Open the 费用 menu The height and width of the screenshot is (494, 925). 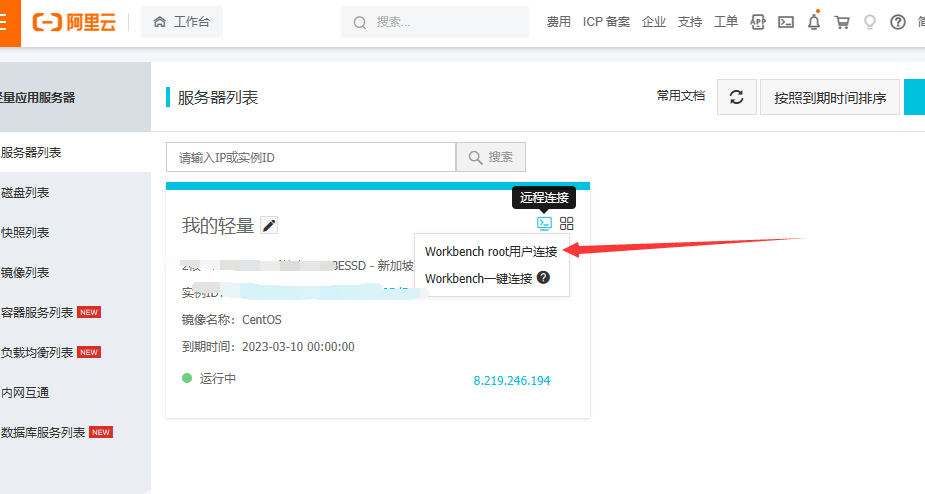tap(558, 22)
